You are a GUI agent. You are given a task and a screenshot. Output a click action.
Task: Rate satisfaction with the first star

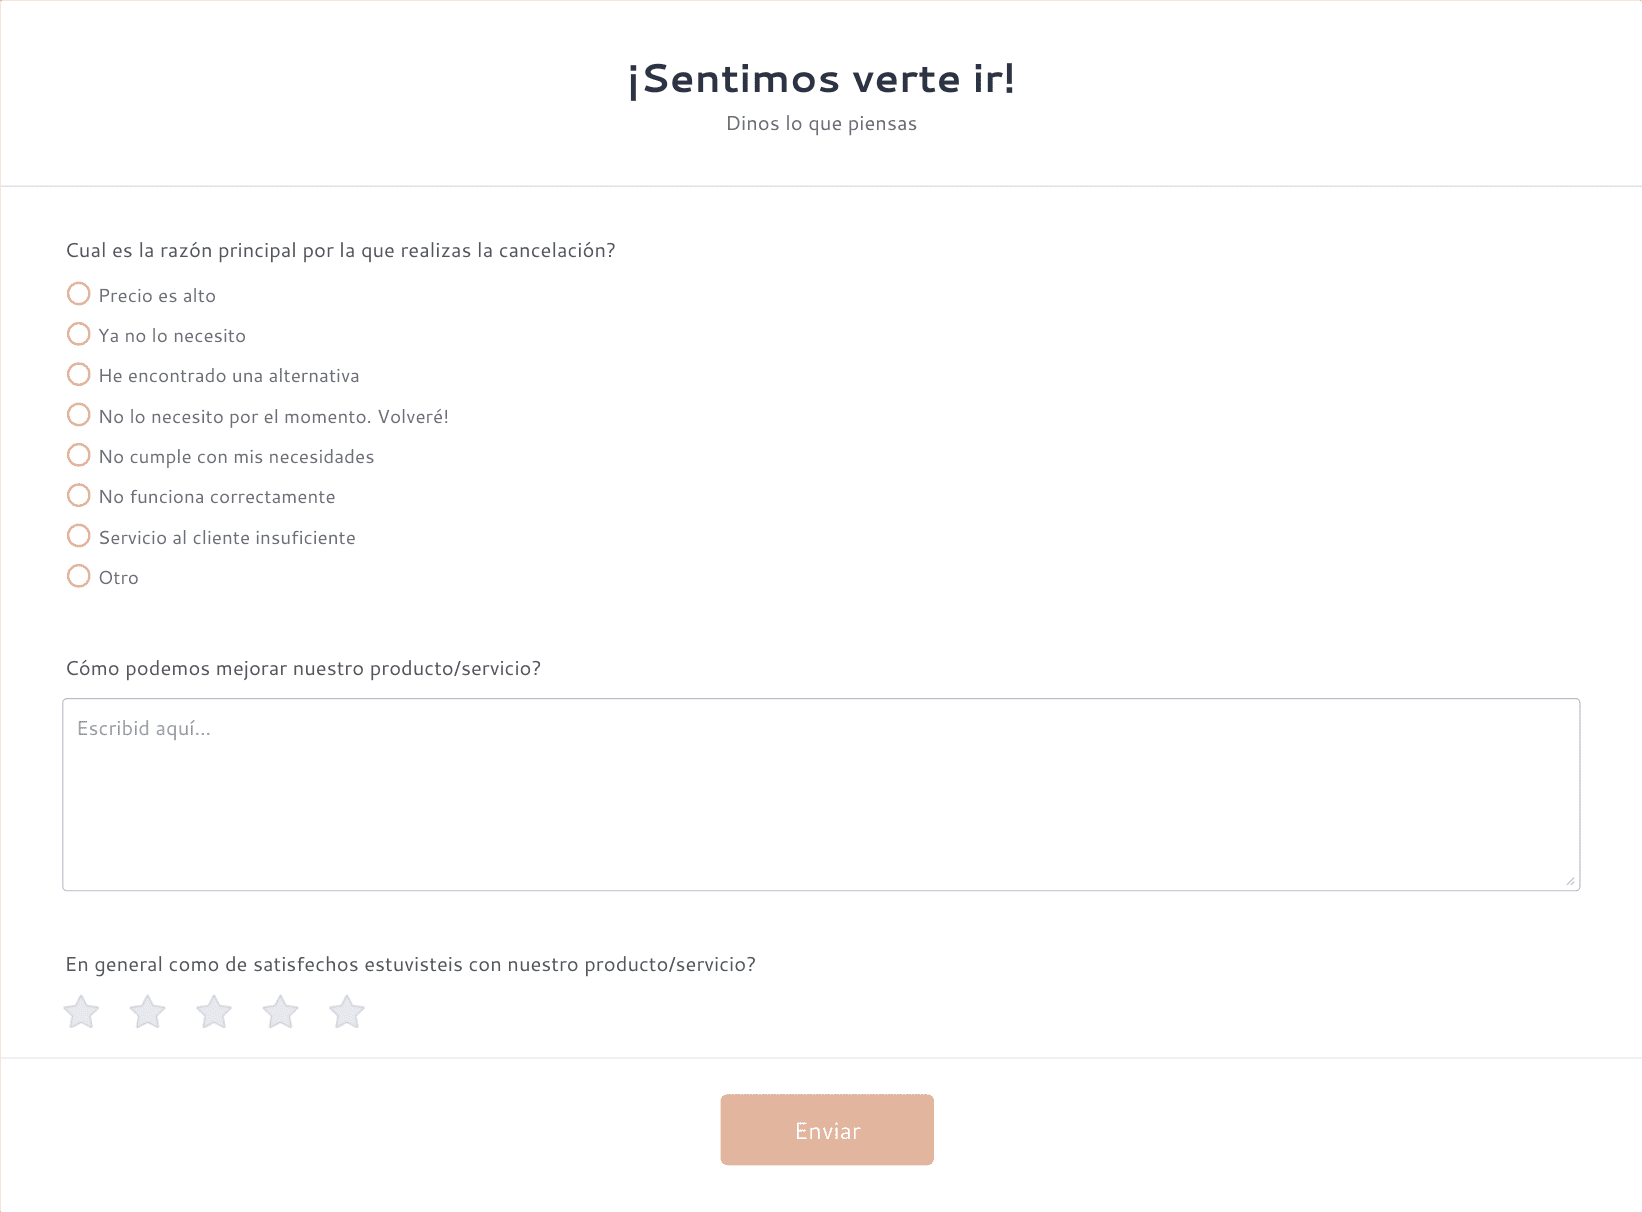click(x=81, y=1012)
